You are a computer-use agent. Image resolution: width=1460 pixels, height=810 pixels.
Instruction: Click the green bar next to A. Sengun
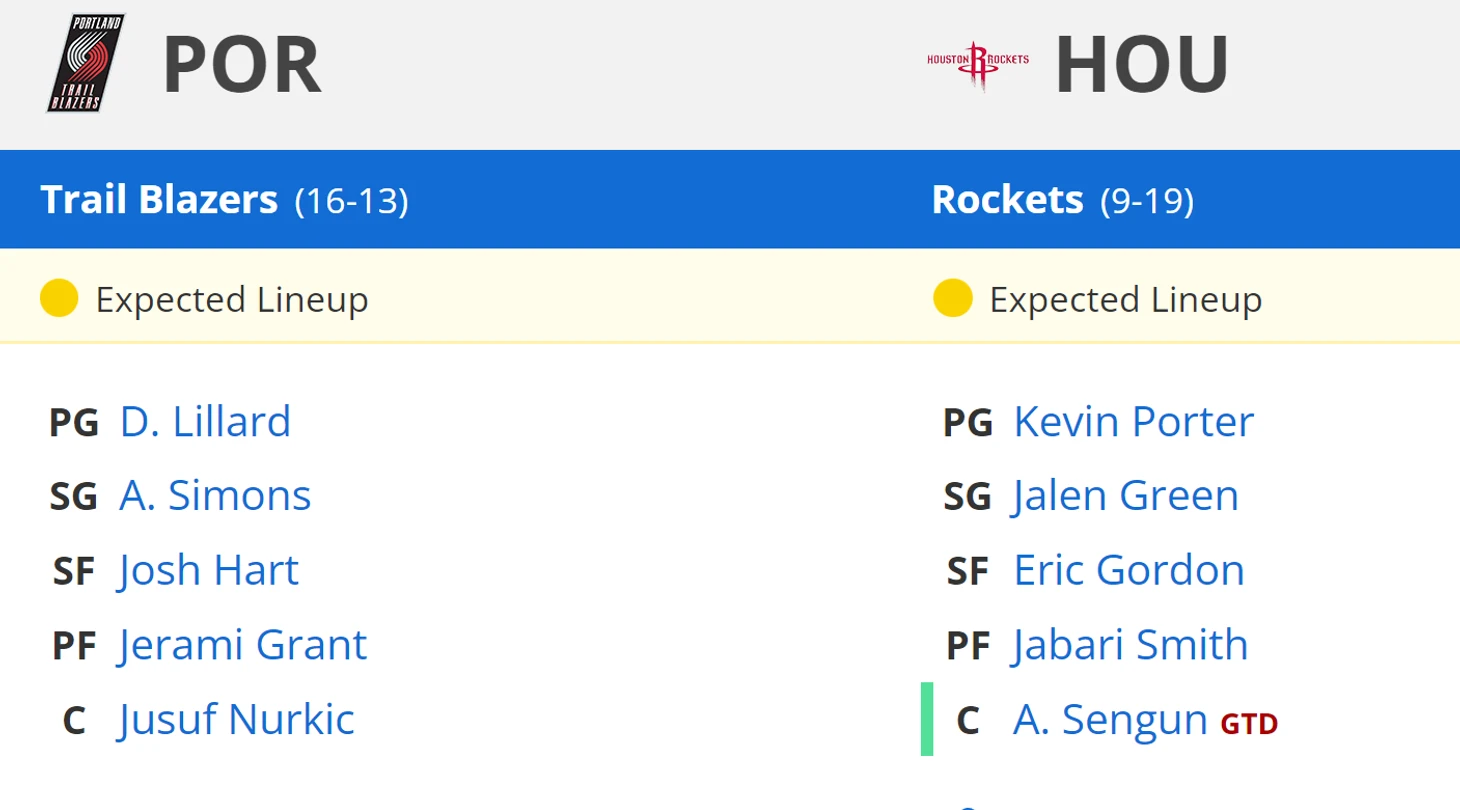pyautogui.click(x=927, y=719)
